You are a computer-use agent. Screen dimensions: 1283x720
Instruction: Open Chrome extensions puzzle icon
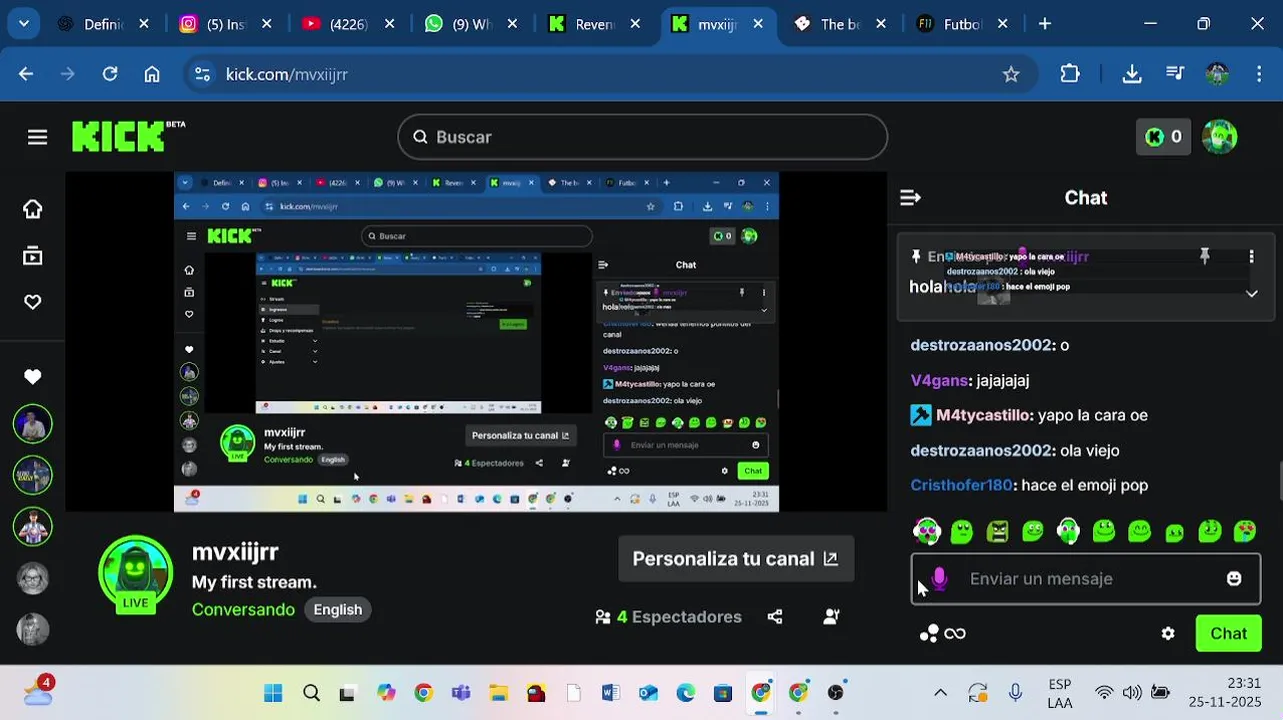(1070, 74)
